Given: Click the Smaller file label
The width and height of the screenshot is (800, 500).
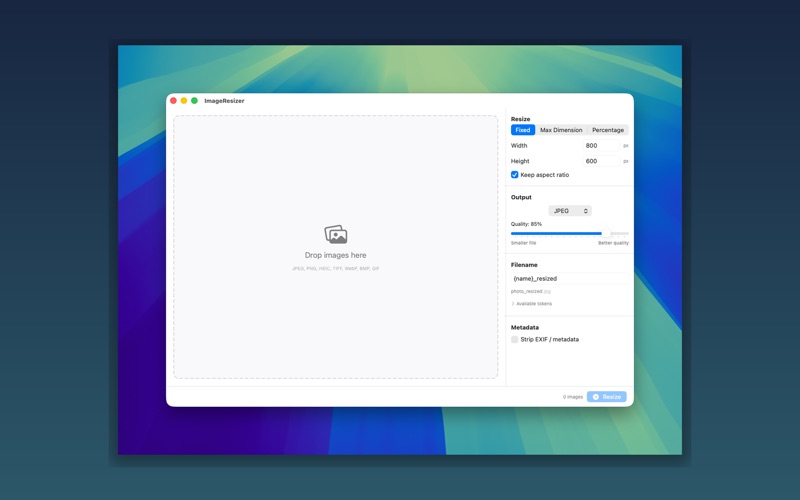Looking at the screenshot, I should pyautogui.click(x=523, y=243).
